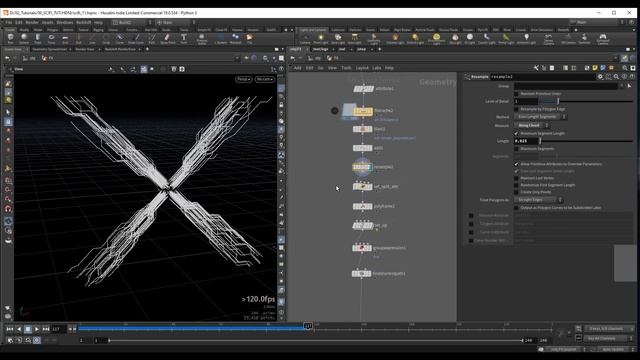Select the Spray Paint shelf tool
This screenshot has height=360, width=640.
click(x=167, y=39)
